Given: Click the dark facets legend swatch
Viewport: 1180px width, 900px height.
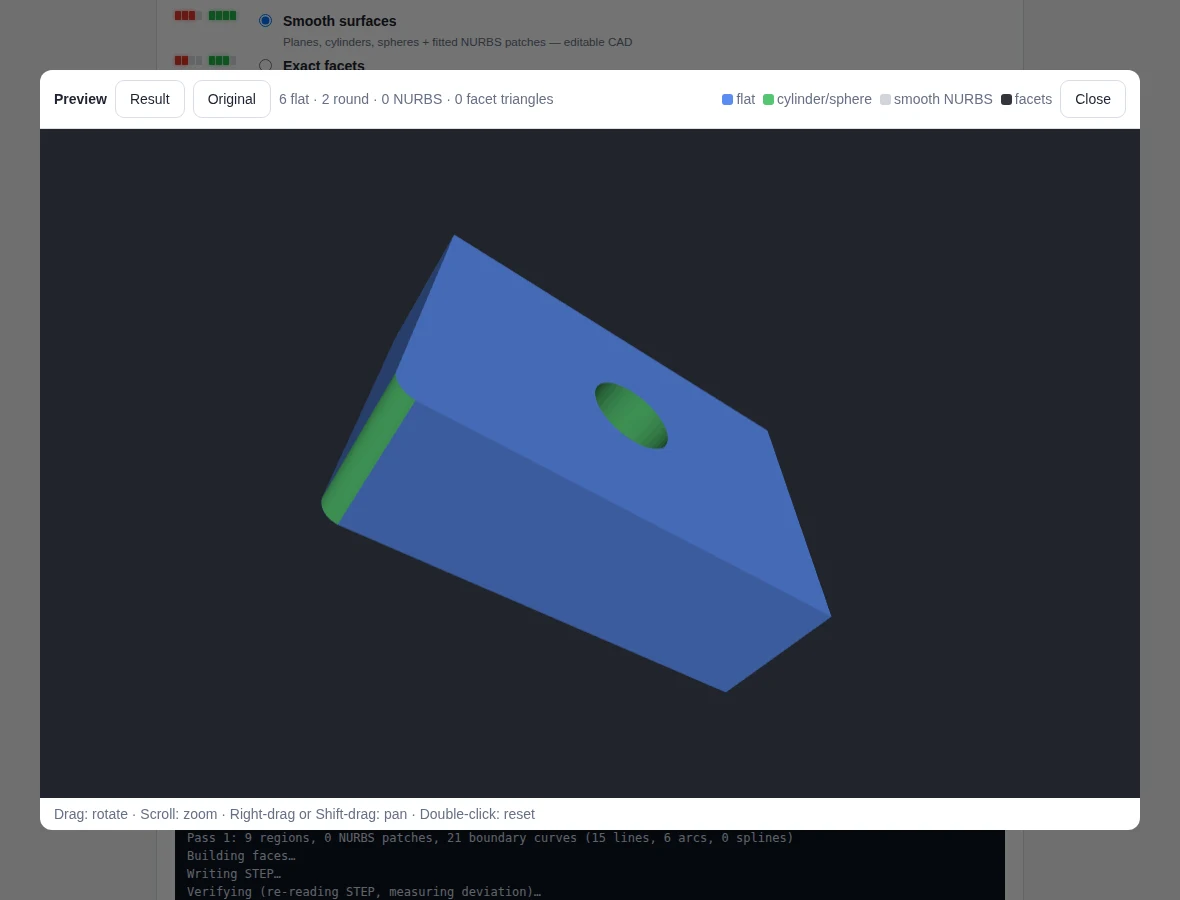Looking at the screenshot, I should [1006, 99].
